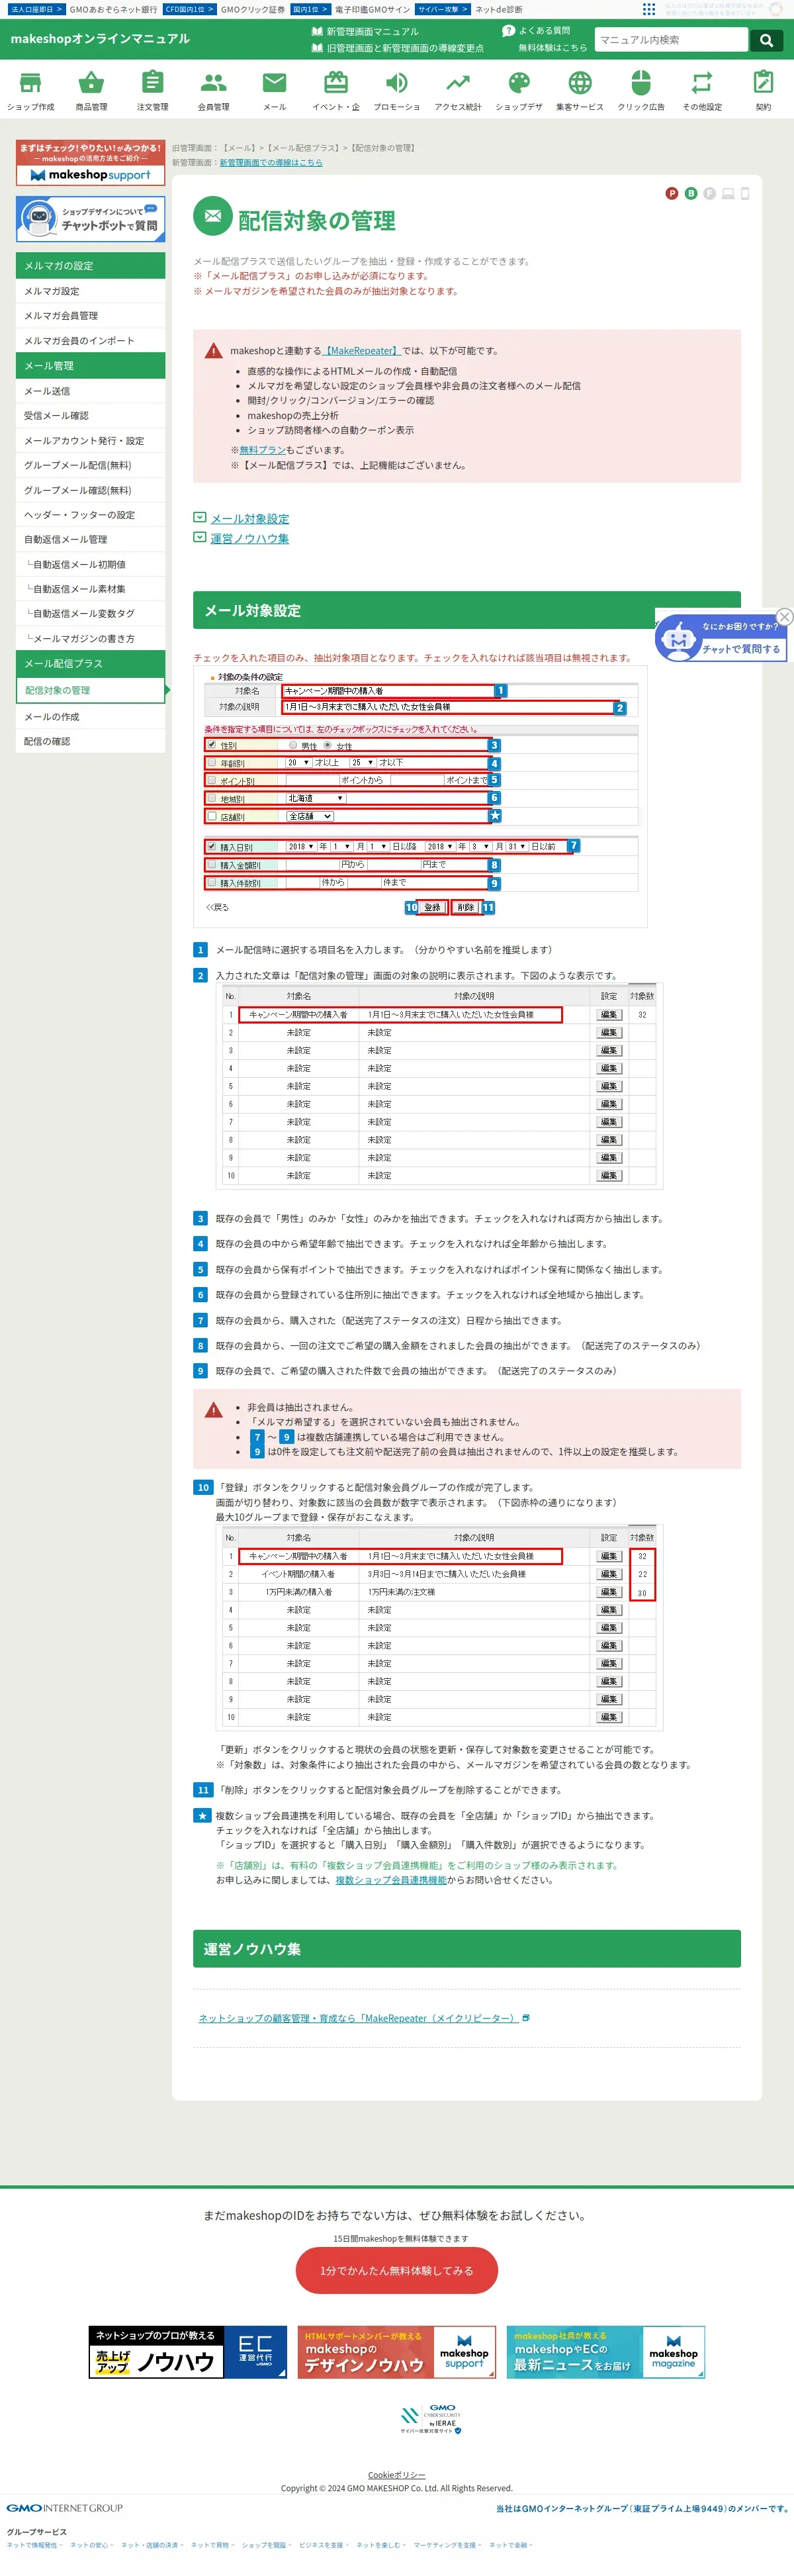Click the よくある質問 question icon
Image resolution: width=794 pixels, height=2576 pixels.
pyautogui.click(x=508, y=31)
